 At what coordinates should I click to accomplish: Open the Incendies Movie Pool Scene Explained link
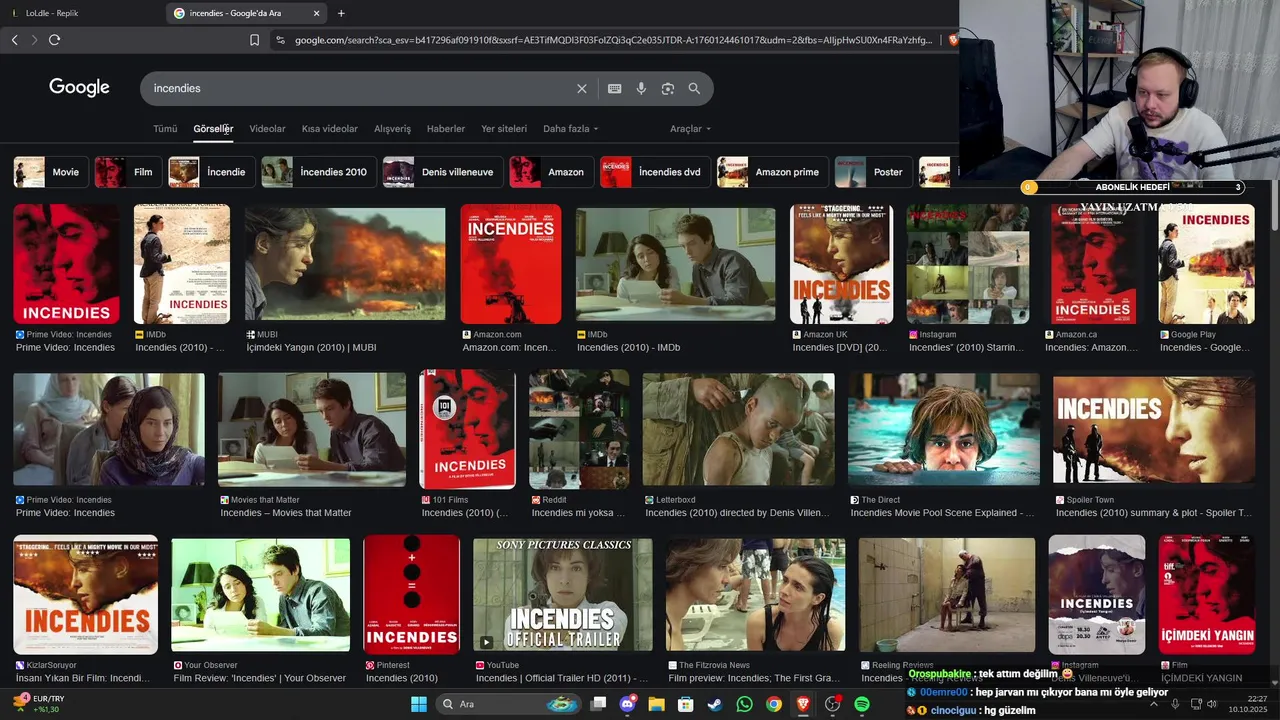942,513
